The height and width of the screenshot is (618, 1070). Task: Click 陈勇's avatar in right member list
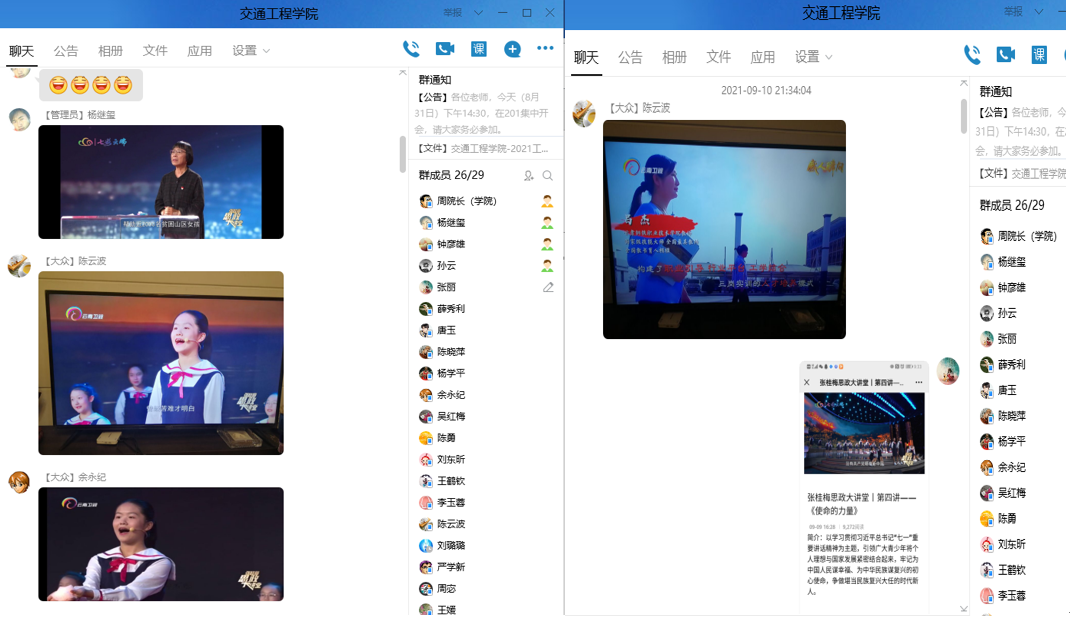(x=987, y=518)
